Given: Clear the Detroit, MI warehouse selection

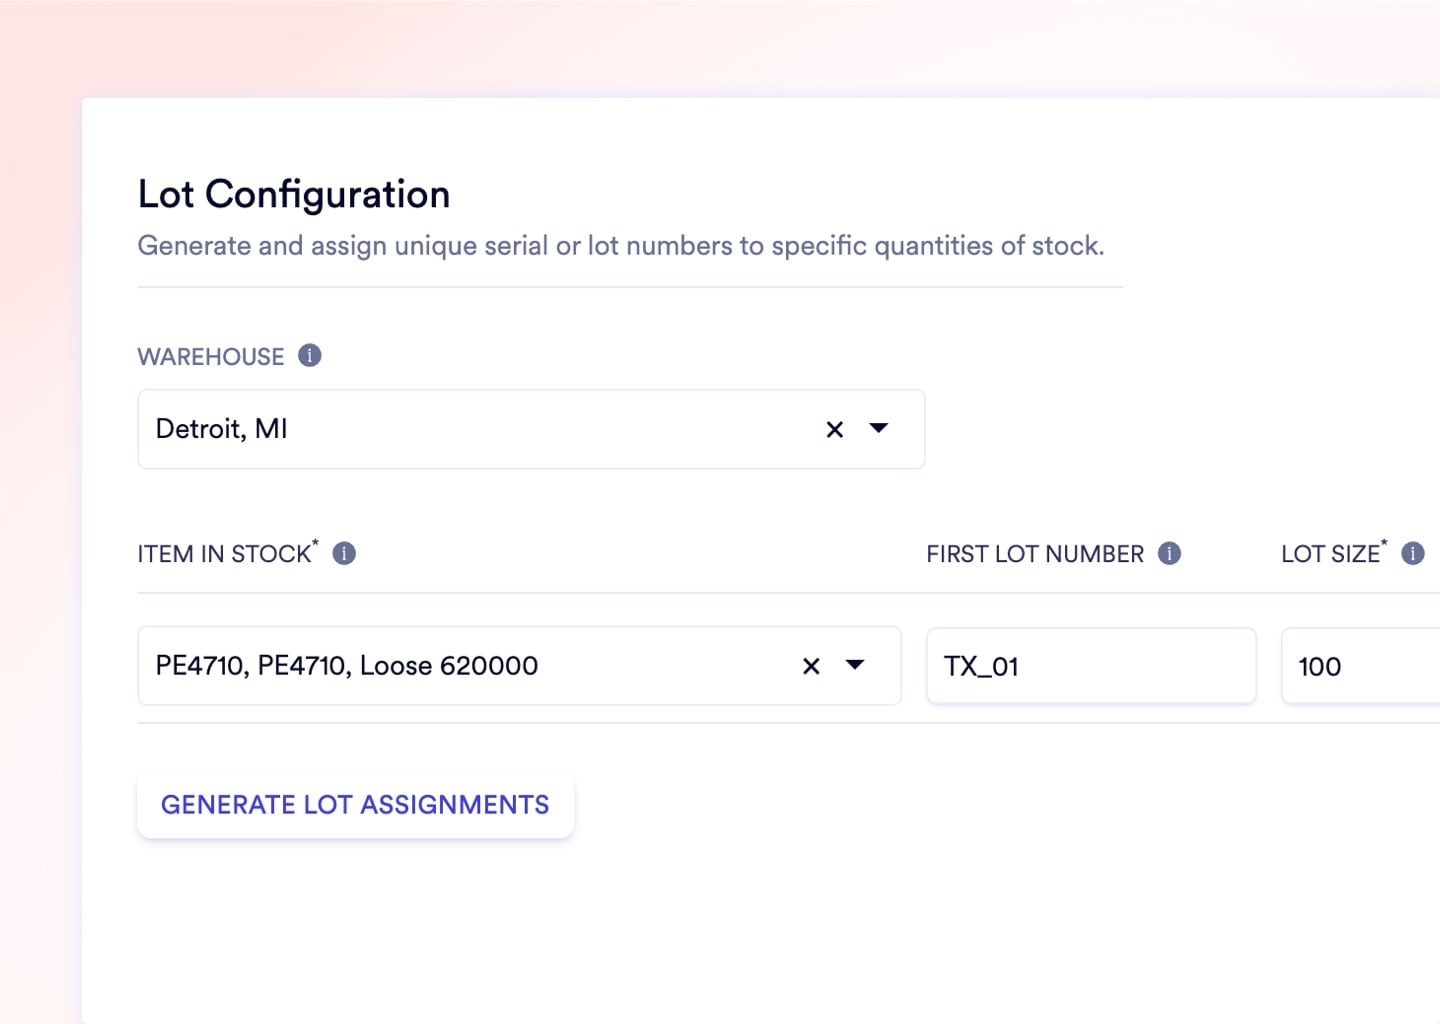Looking at the screenshot, I should pyautogui.click(x=835, y=429).
